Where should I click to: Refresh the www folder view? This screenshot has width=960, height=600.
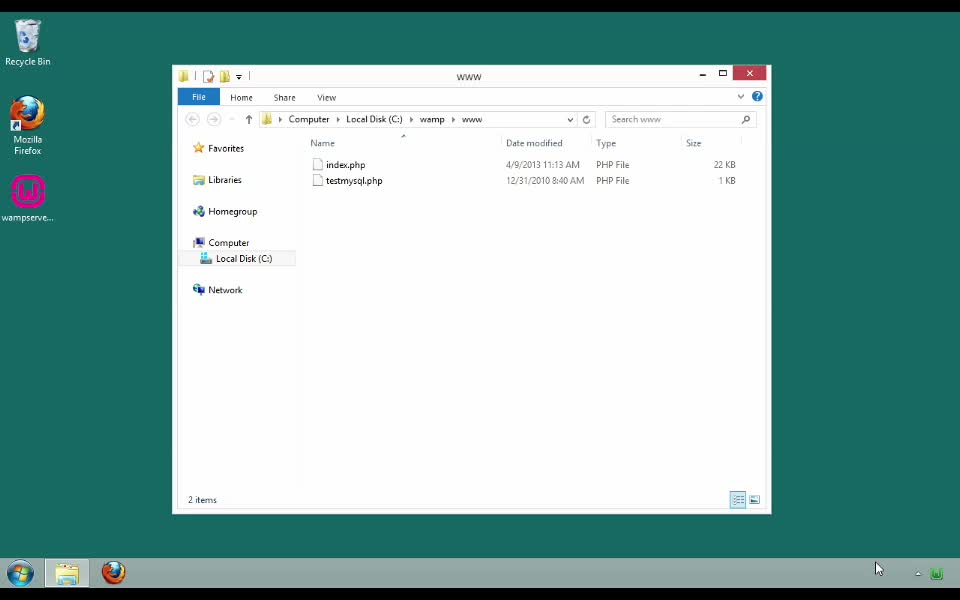click(586, 119)
